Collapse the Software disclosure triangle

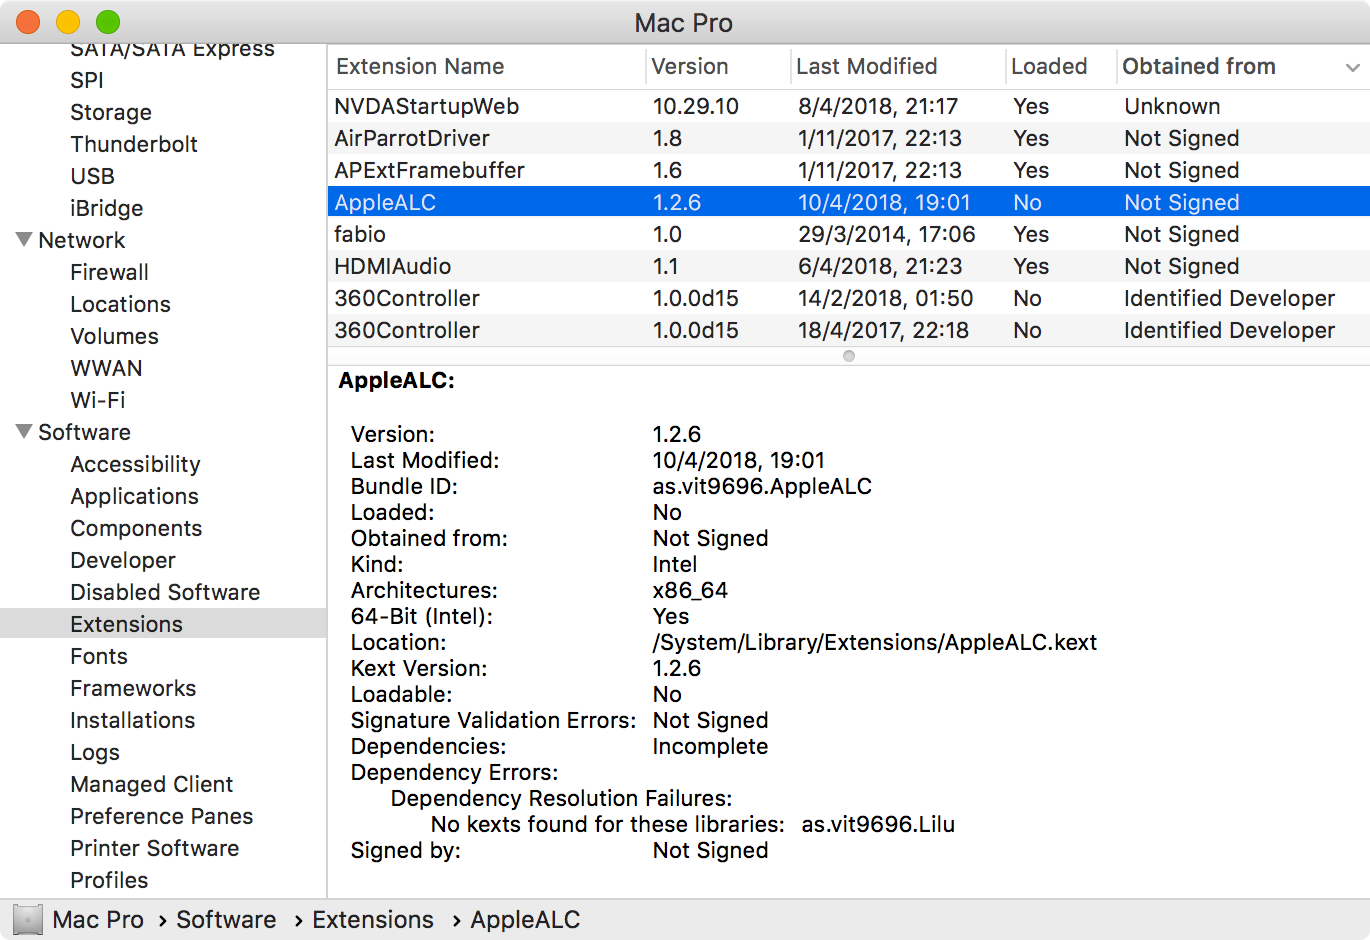click(24, 432)
